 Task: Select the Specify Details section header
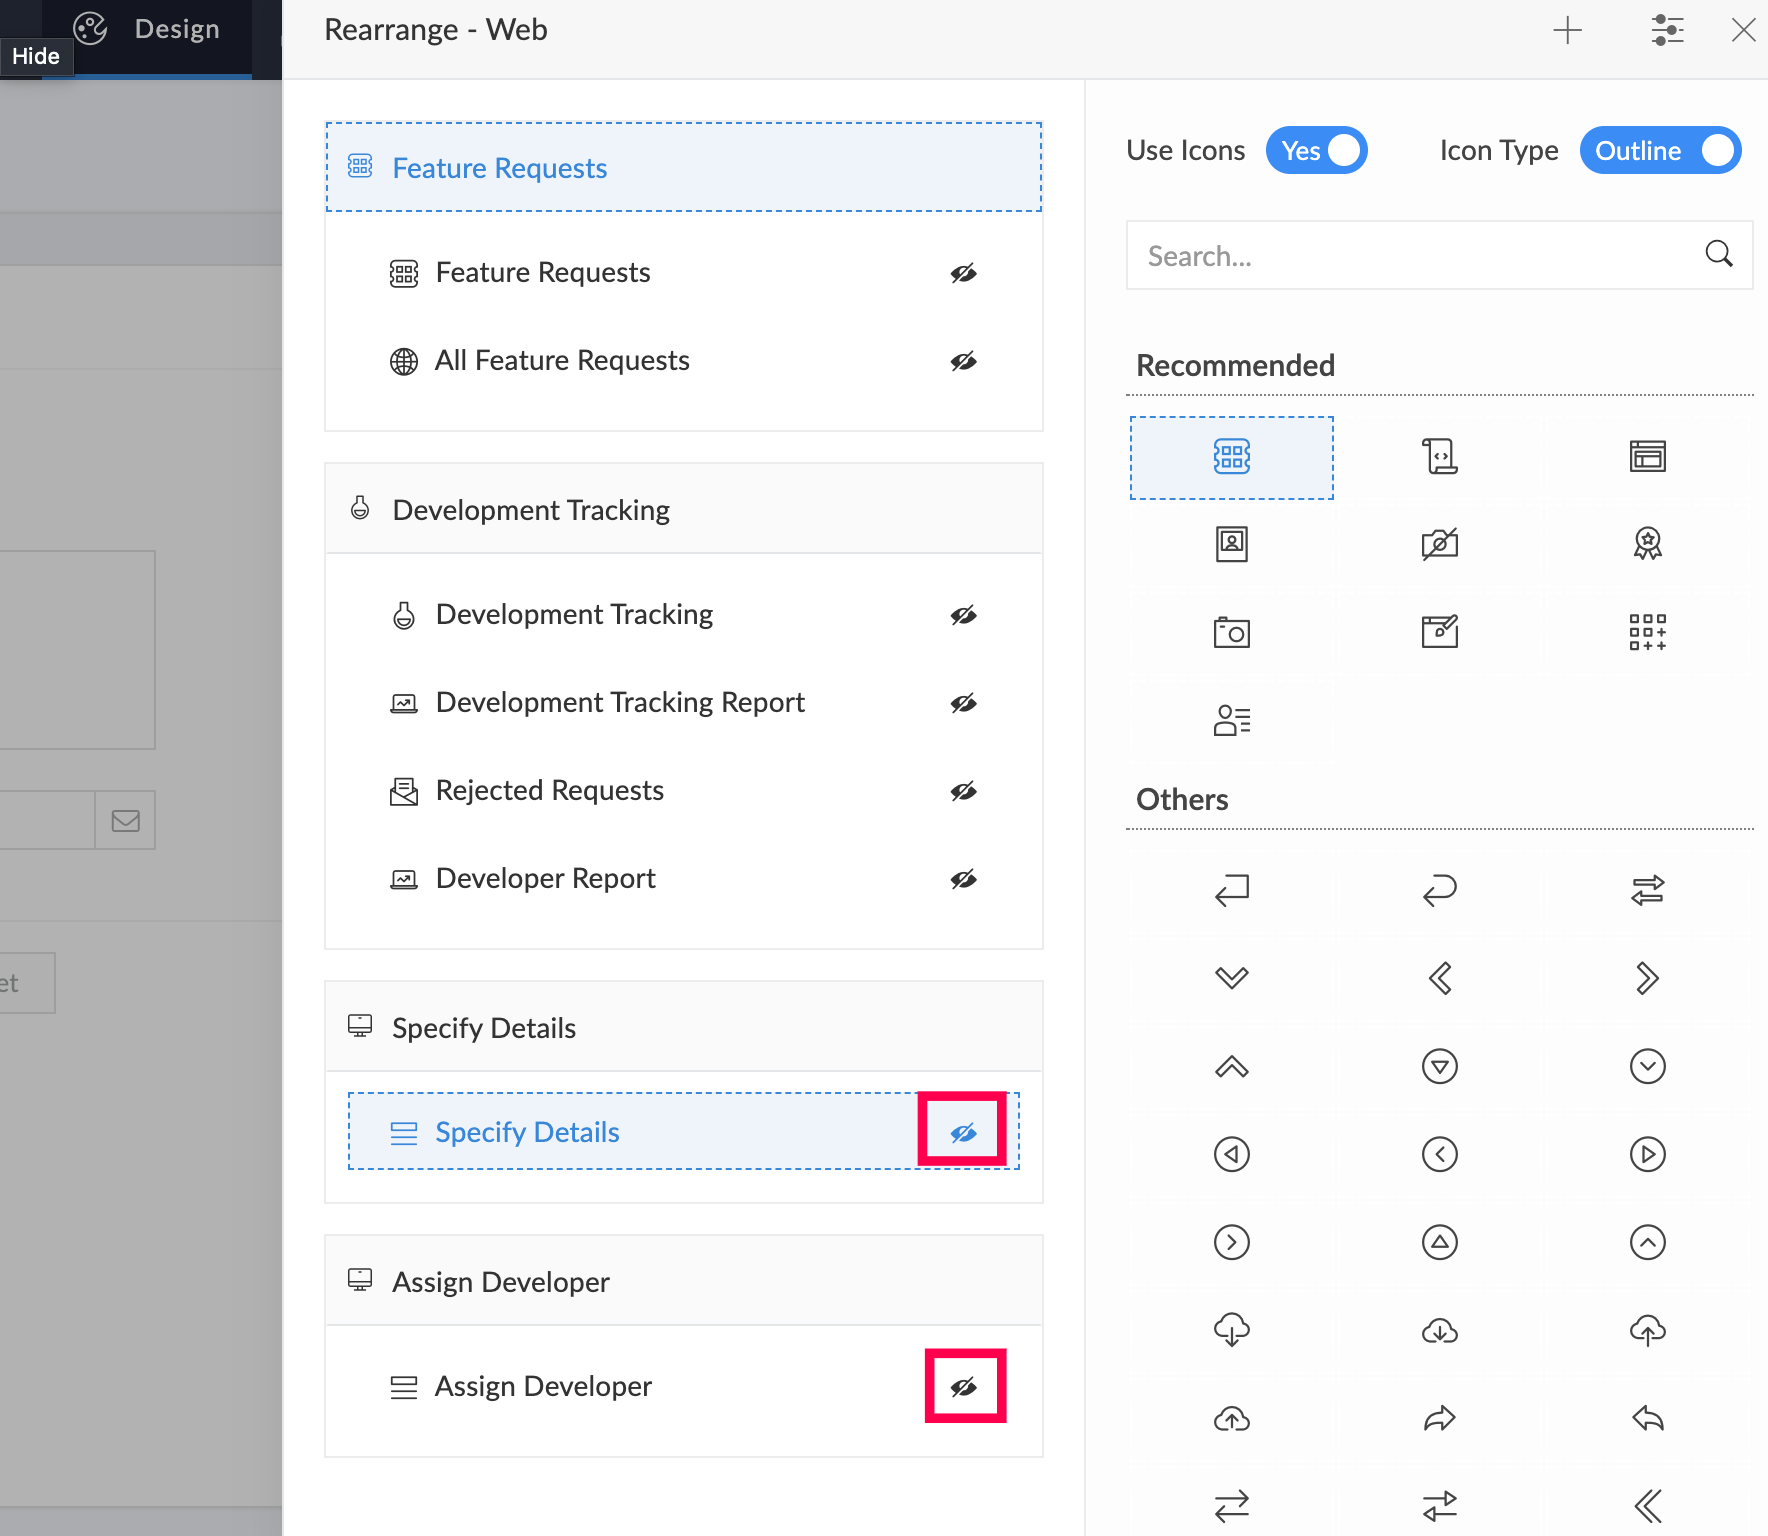point(684,1027)
